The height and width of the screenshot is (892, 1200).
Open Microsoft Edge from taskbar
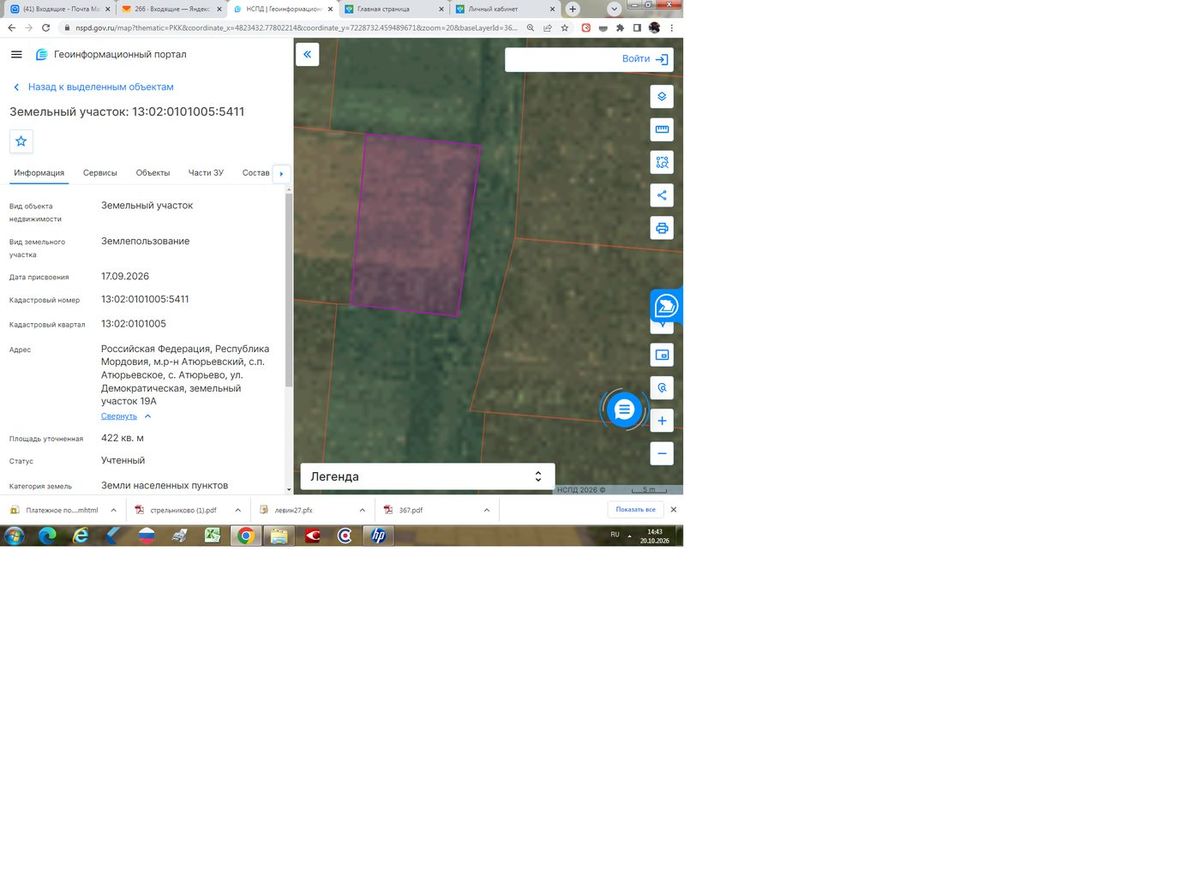point(47,536)
